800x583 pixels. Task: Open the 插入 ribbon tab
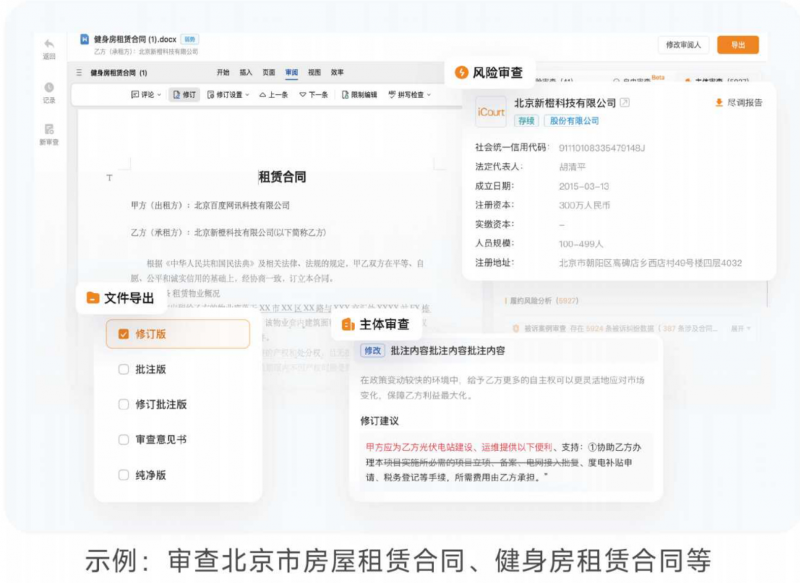[246, 72]
